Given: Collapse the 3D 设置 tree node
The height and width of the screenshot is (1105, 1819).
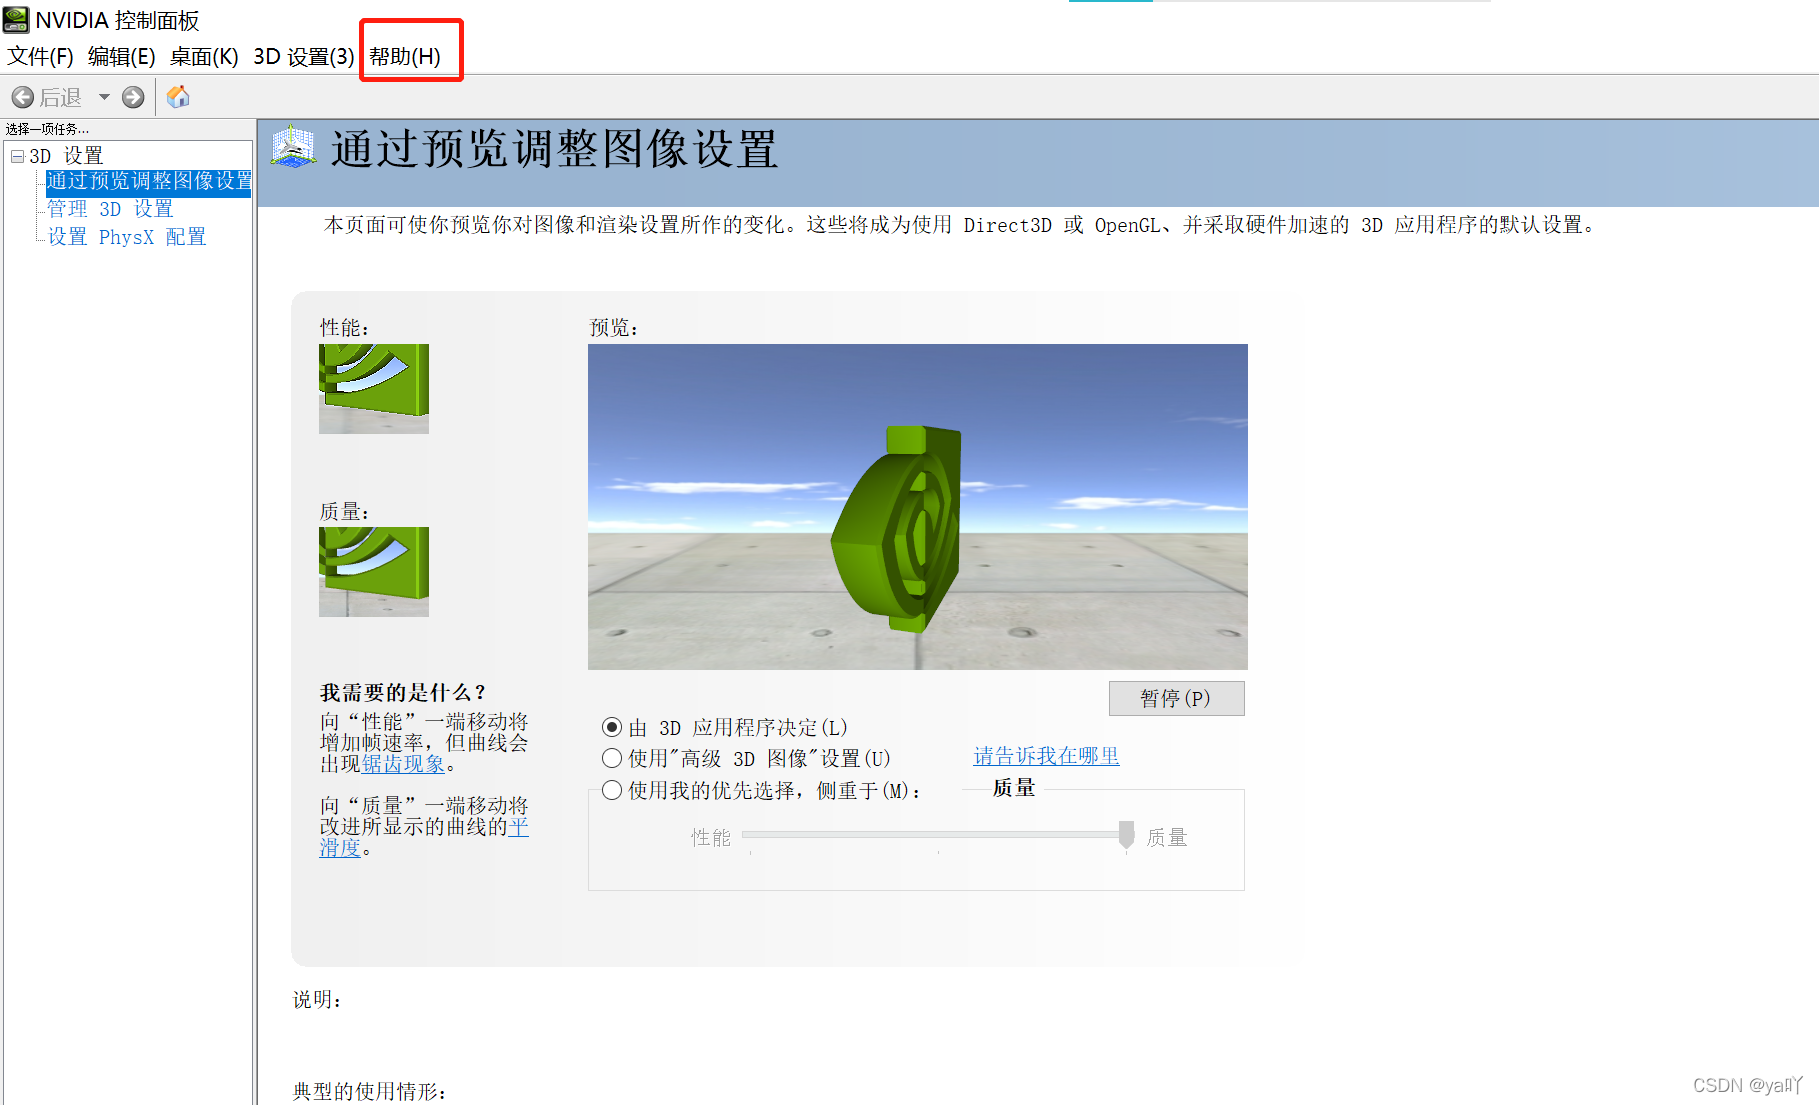Looking at the screenshot, I should [x=17, y=155].
